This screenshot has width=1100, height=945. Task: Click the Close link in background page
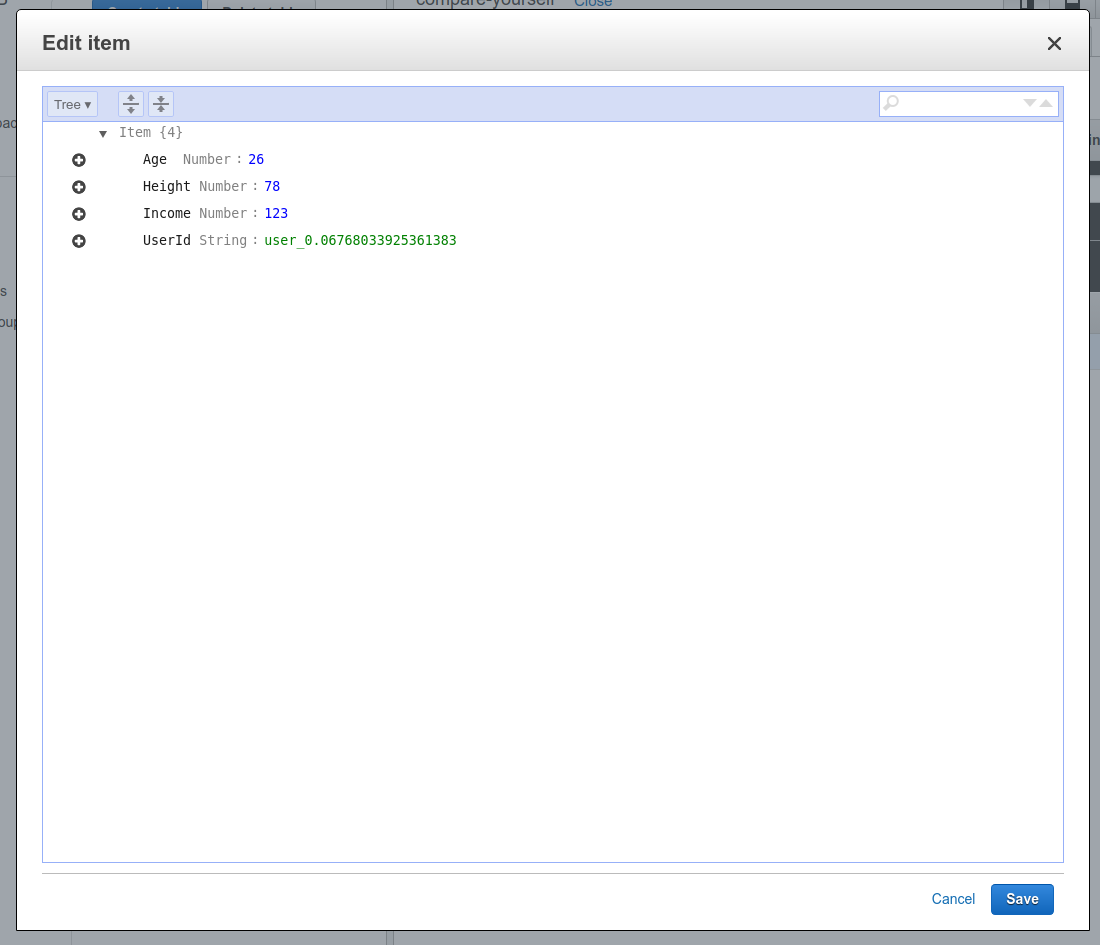[593, 4]
